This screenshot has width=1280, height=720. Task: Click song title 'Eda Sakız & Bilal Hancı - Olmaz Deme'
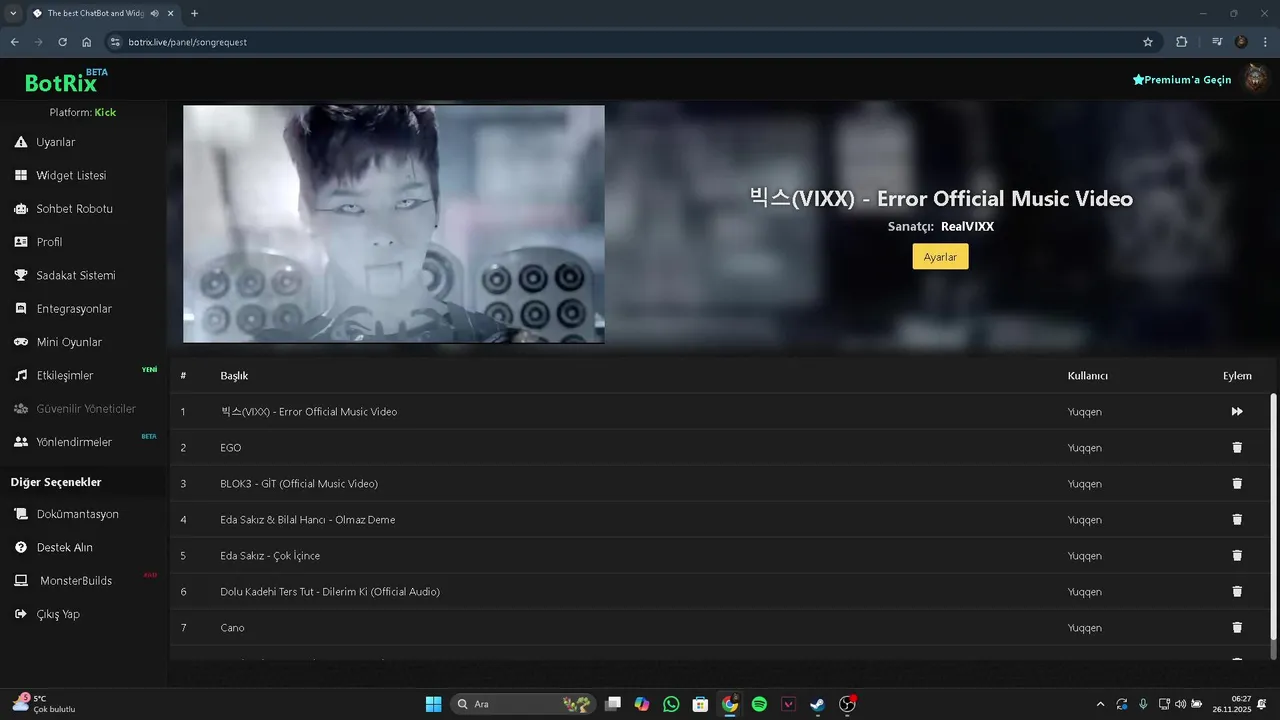pos(308,520)
